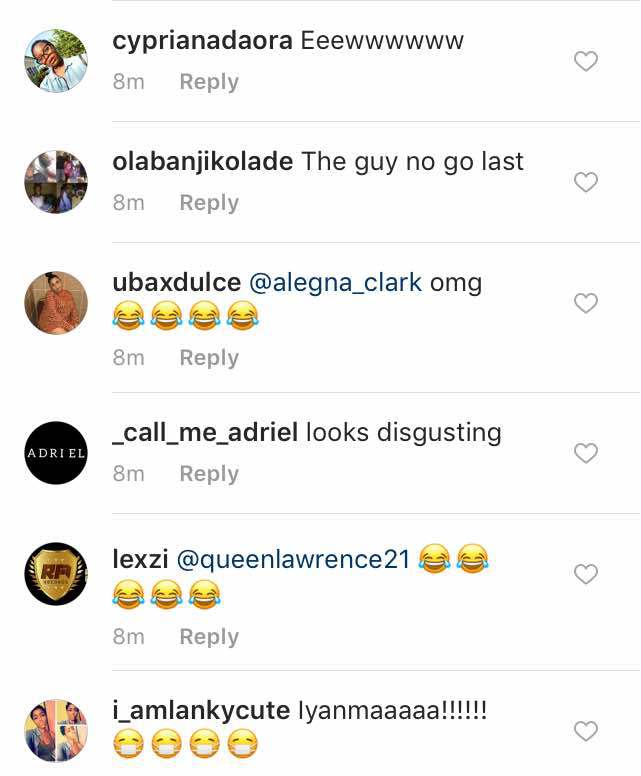
Task: Reply to cyprianadaora's comment
Action: 209,82
